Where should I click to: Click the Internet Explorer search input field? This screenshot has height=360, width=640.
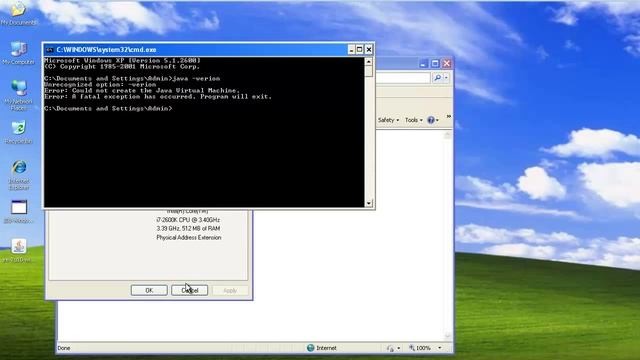[403, 78]
